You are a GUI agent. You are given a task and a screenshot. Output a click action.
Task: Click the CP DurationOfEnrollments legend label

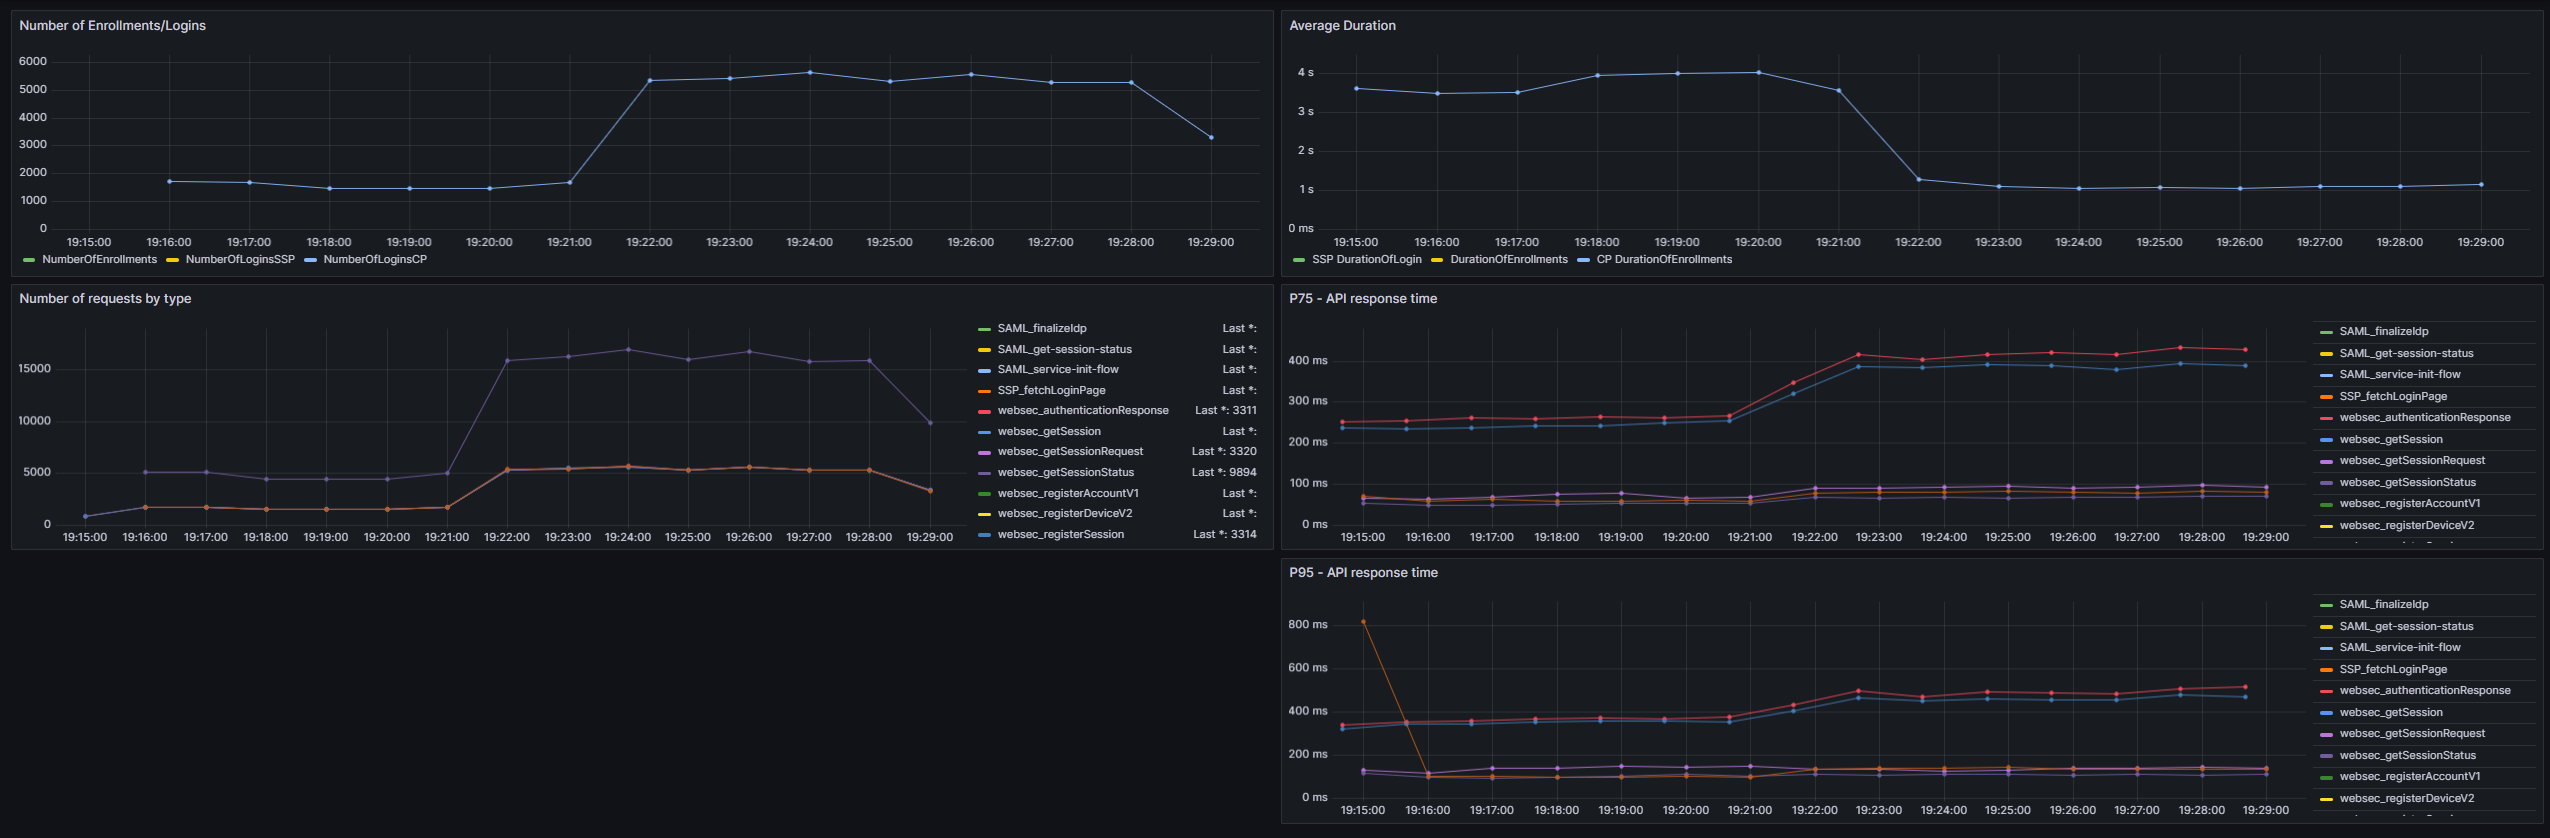tap(1664, 260)
